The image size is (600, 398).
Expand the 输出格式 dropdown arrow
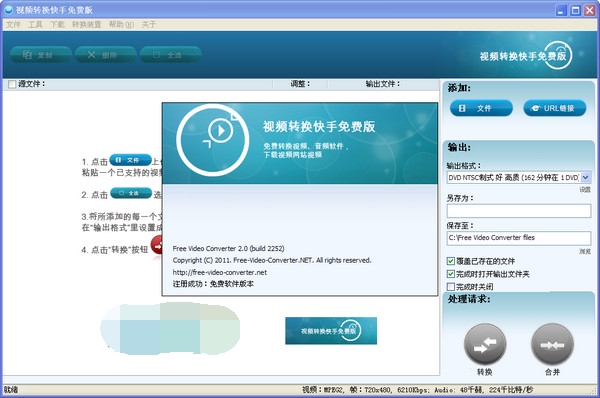(585, 178)
